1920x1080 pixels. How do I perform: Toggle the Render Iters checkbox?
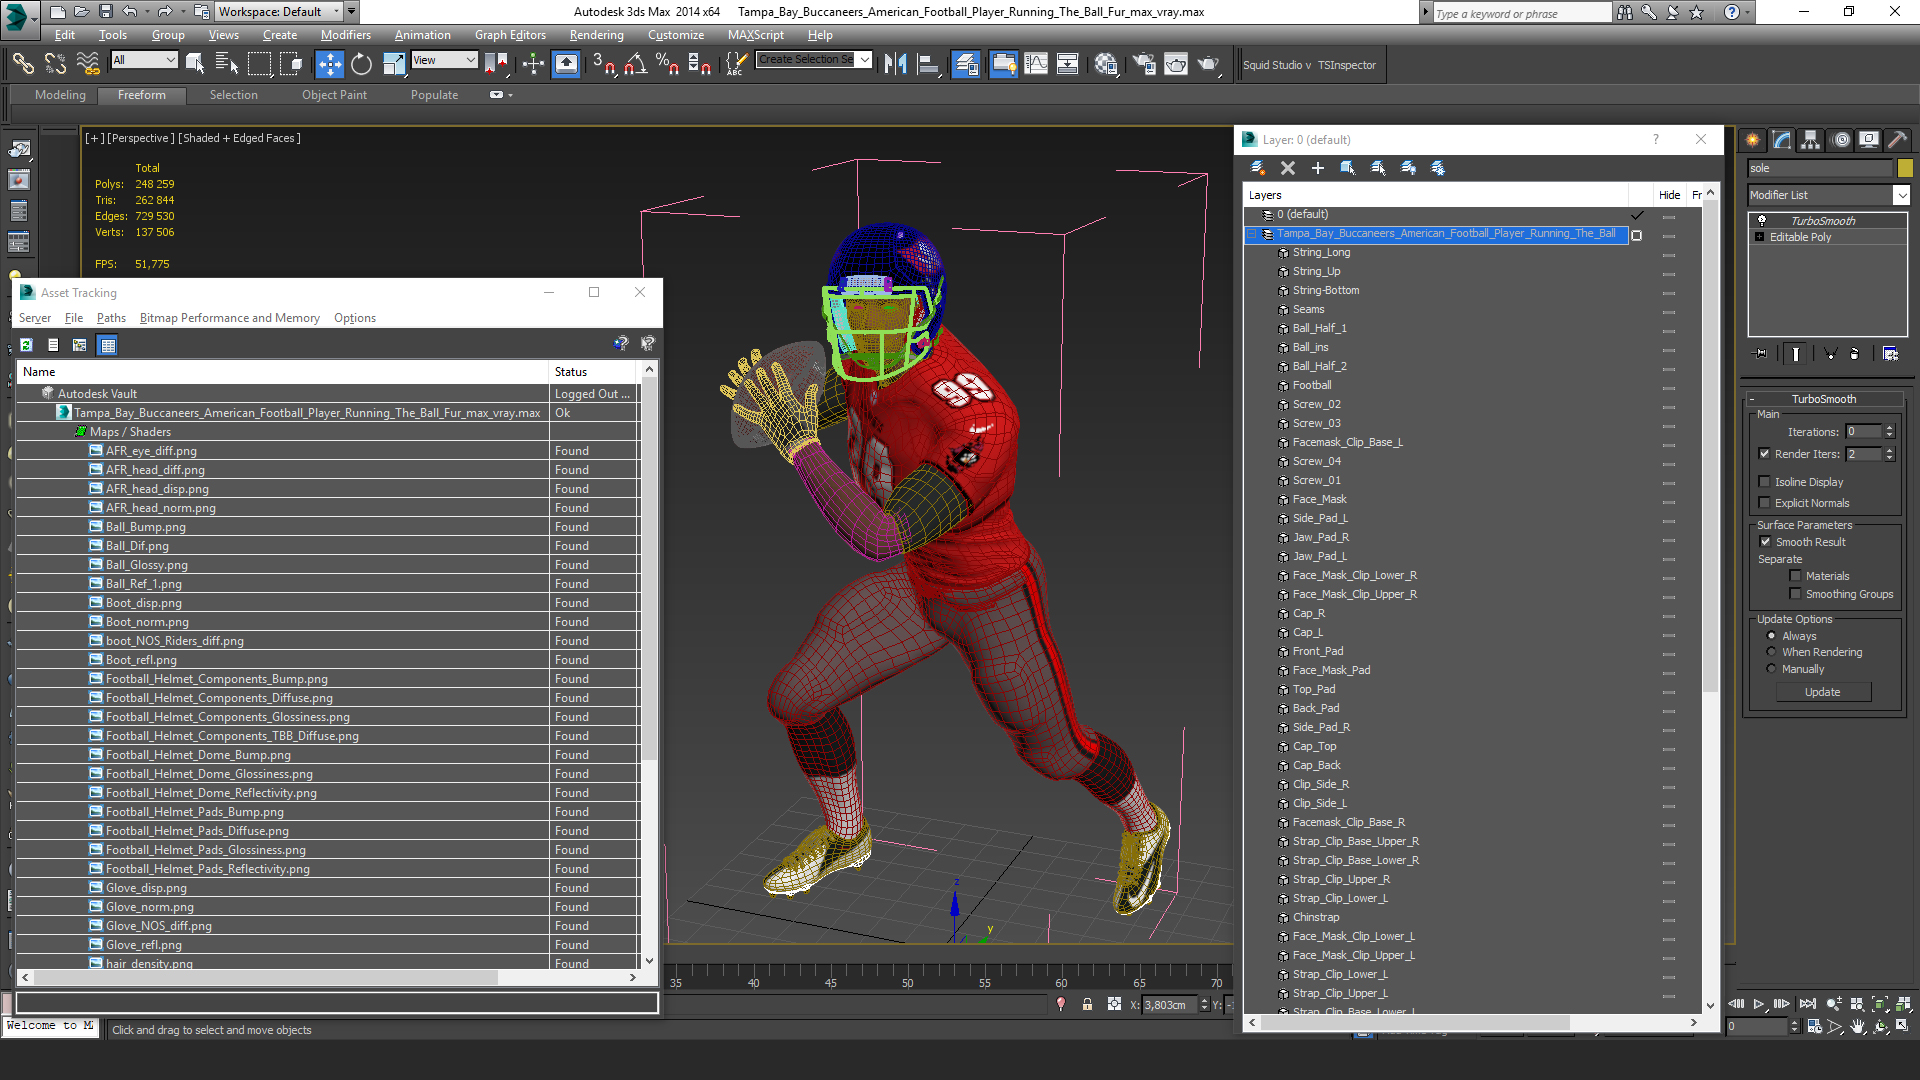(1765, 454)
